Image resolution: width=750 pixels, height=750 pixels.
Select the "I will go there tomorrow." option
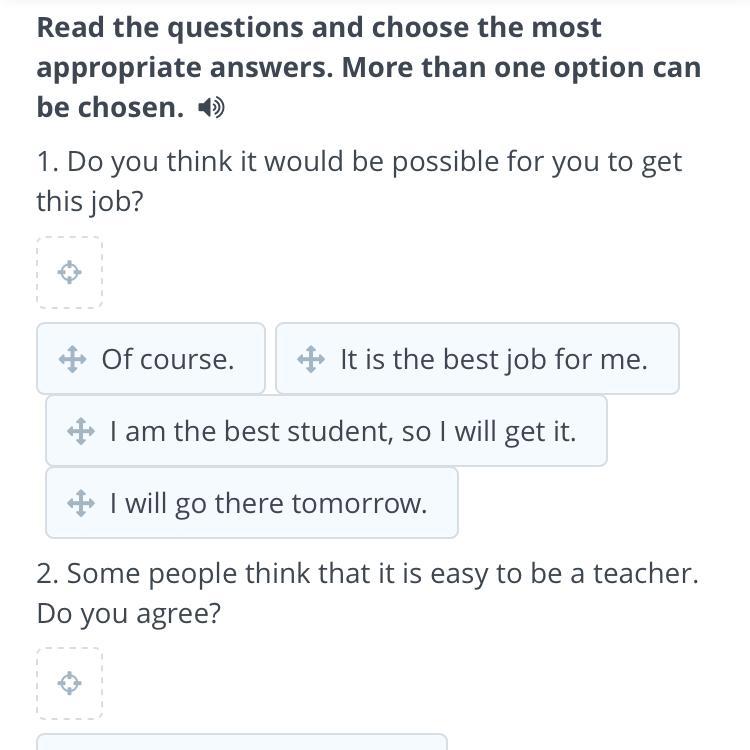(x=268, y=503)
